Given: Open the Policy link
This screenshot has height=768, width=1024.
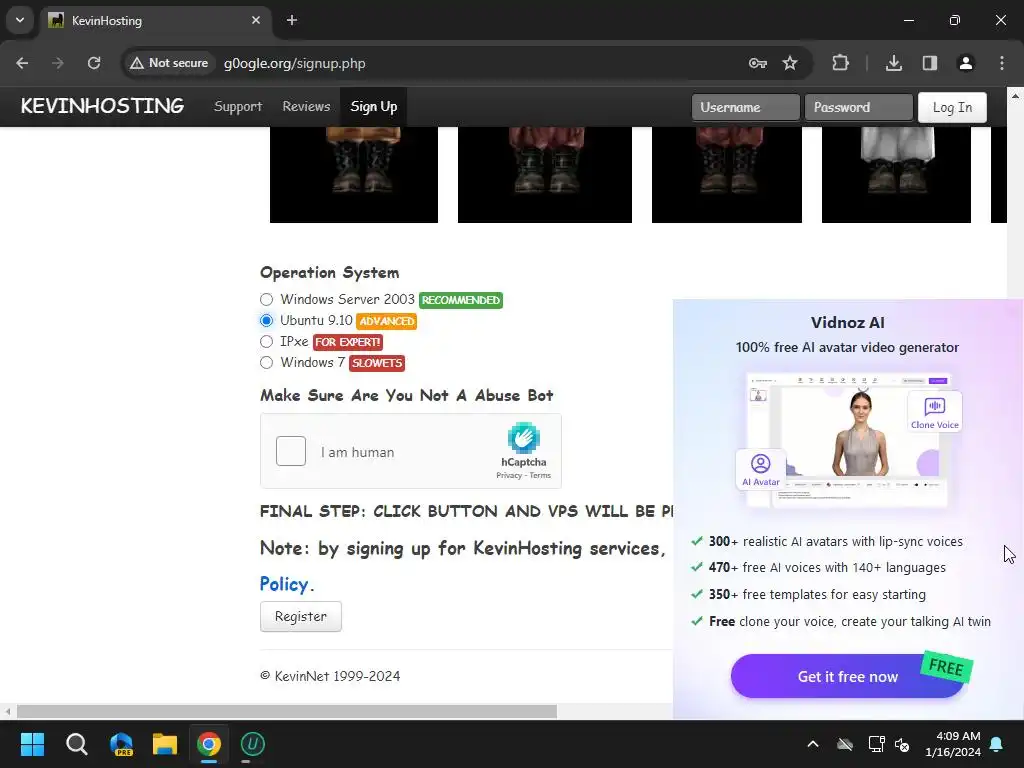Looking at the screenshot, I should tap(283, 584).
